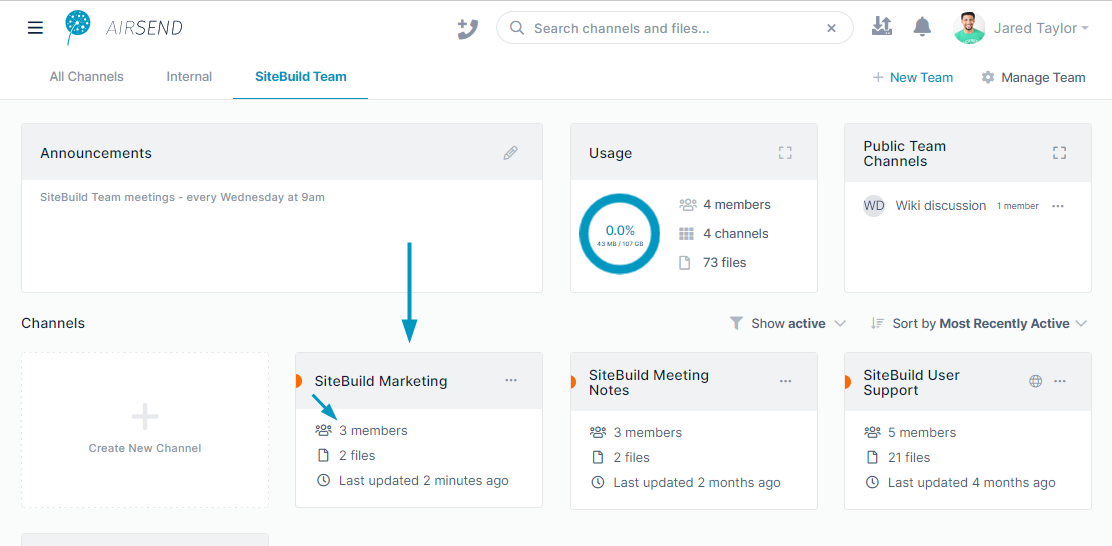
Task: Switch to the All Channels tab
Action: [x=87, y=77]
